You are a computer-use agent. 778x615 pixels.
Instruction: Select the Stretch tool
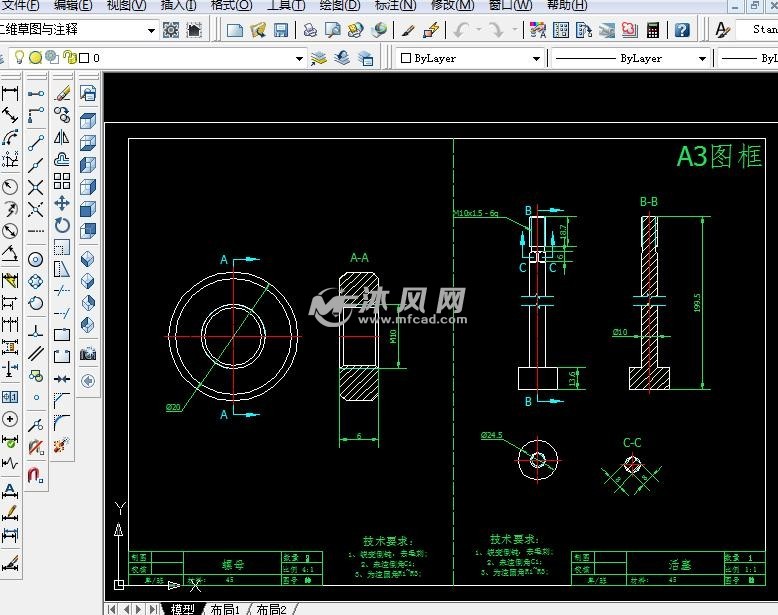tap(62, 269)
